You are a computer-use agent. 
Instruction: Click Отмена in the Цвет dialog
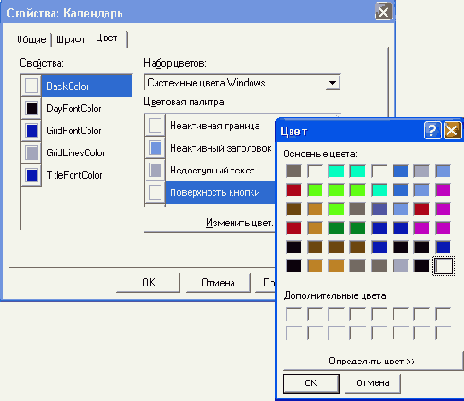(373, 383)
